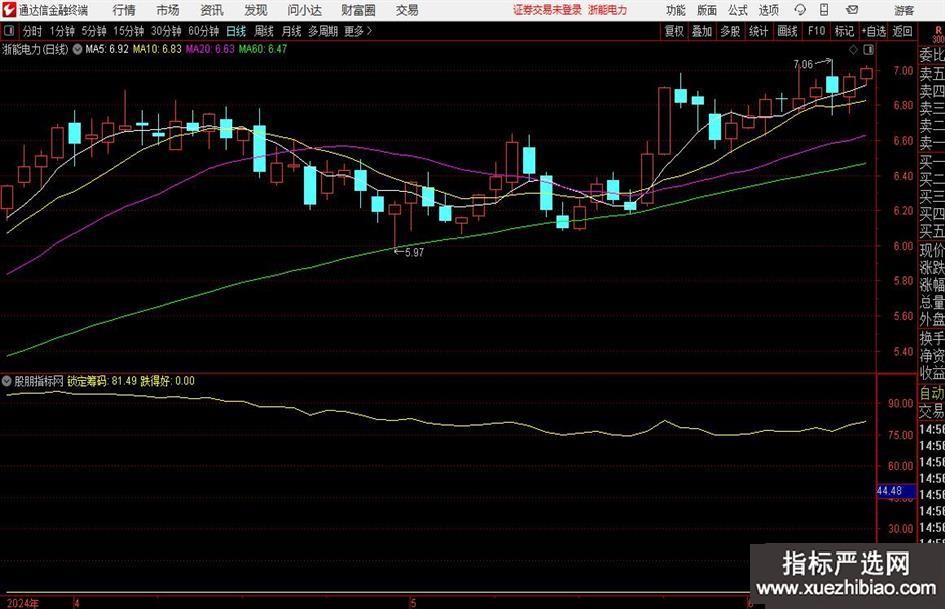Open the 行情 menu
The width and height of the screenshot is (945, 609).
coord(124,10)
